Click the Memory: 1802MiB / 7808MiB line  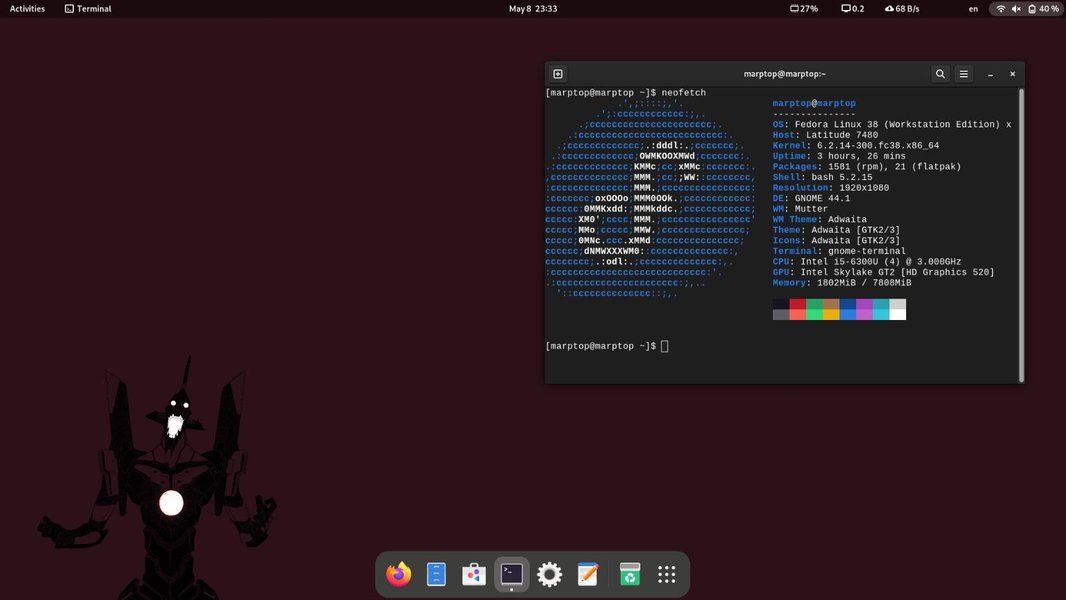point(842,283)
